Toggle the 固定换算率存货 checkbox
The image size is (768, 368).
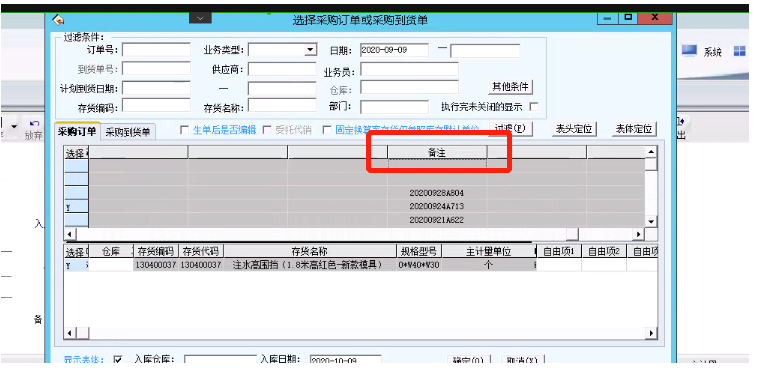pyautogui.click(x=327, y=130)
